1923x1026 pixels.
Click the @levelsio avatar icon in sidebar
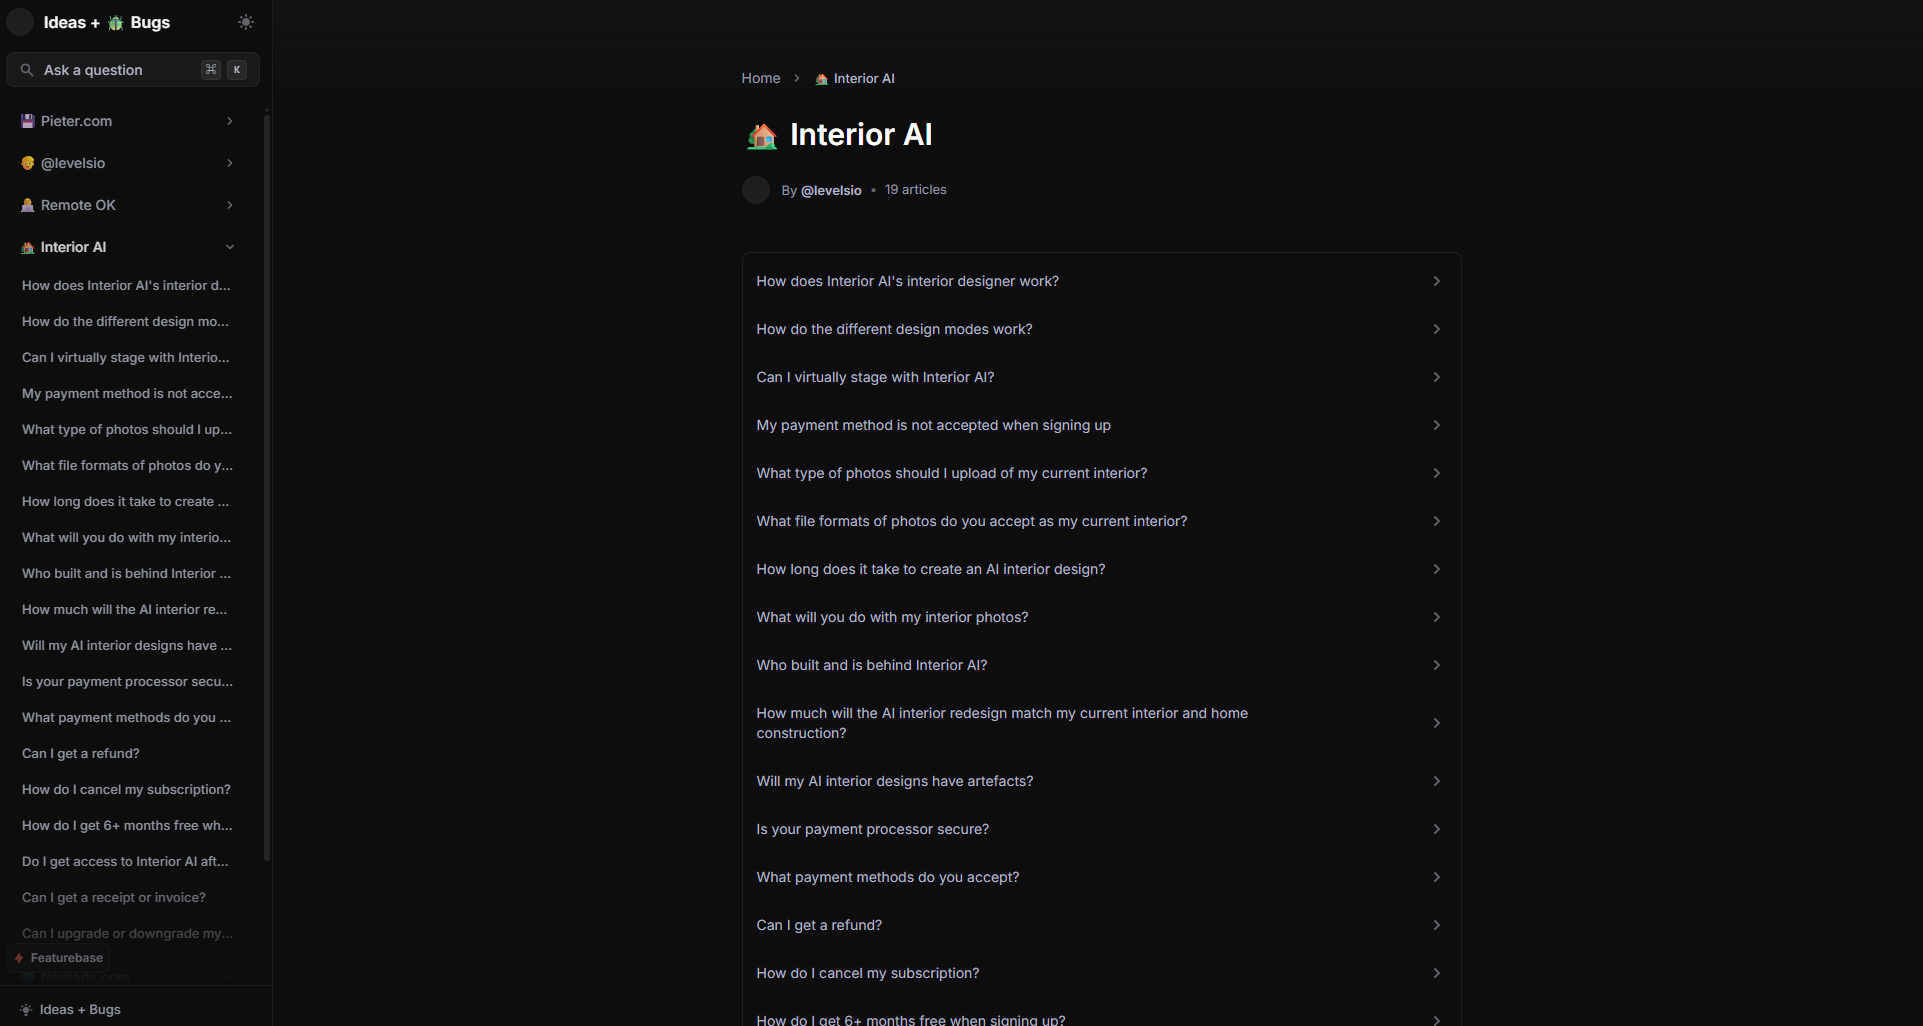[x=28, y=163]
